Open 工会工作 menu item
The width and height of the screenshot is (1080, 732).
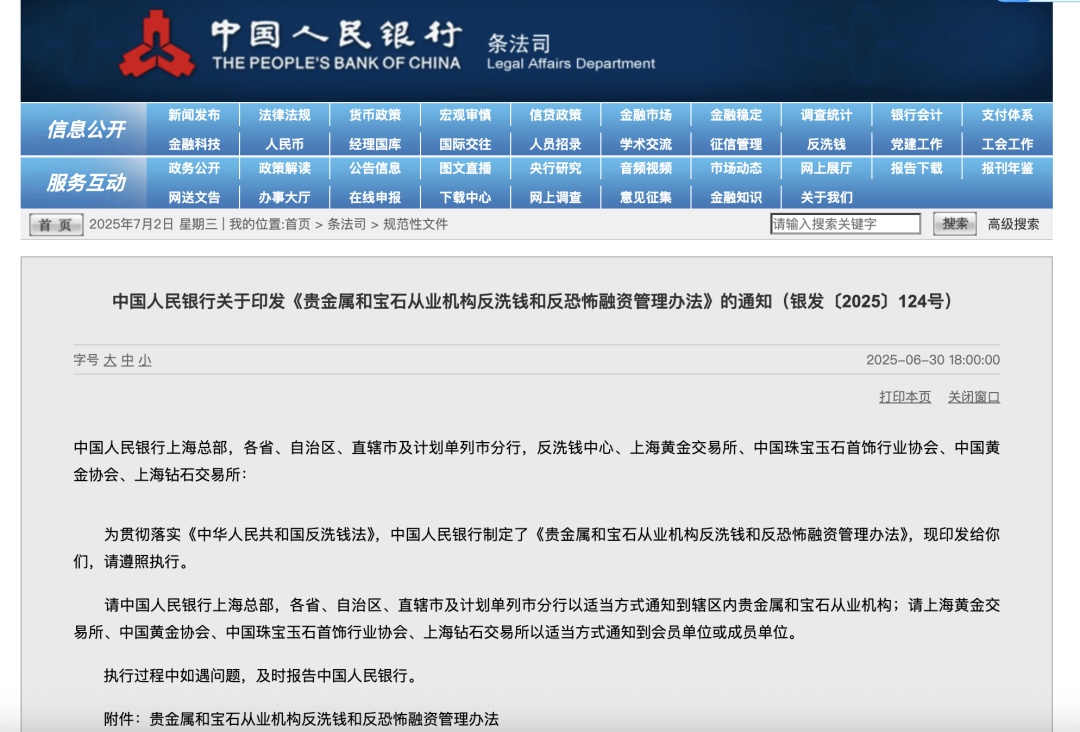[1007, 144]
